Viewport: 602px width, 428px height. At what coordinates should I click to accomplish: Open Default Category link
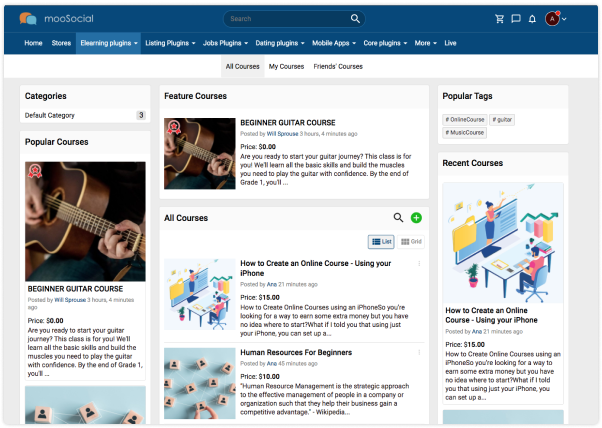click(x=50, y=115)
